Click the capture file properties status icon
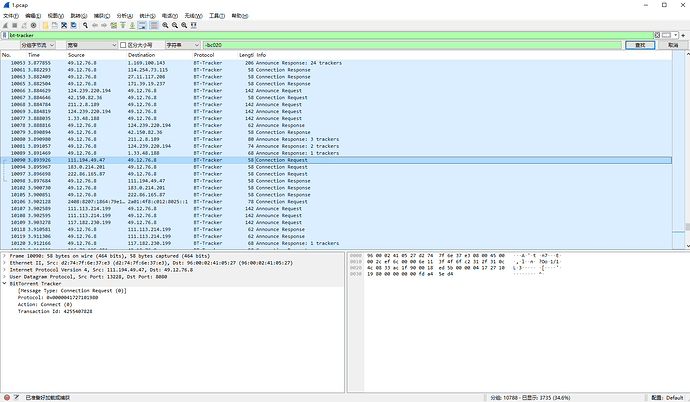690x402 pixels. (x=16, y=398)
